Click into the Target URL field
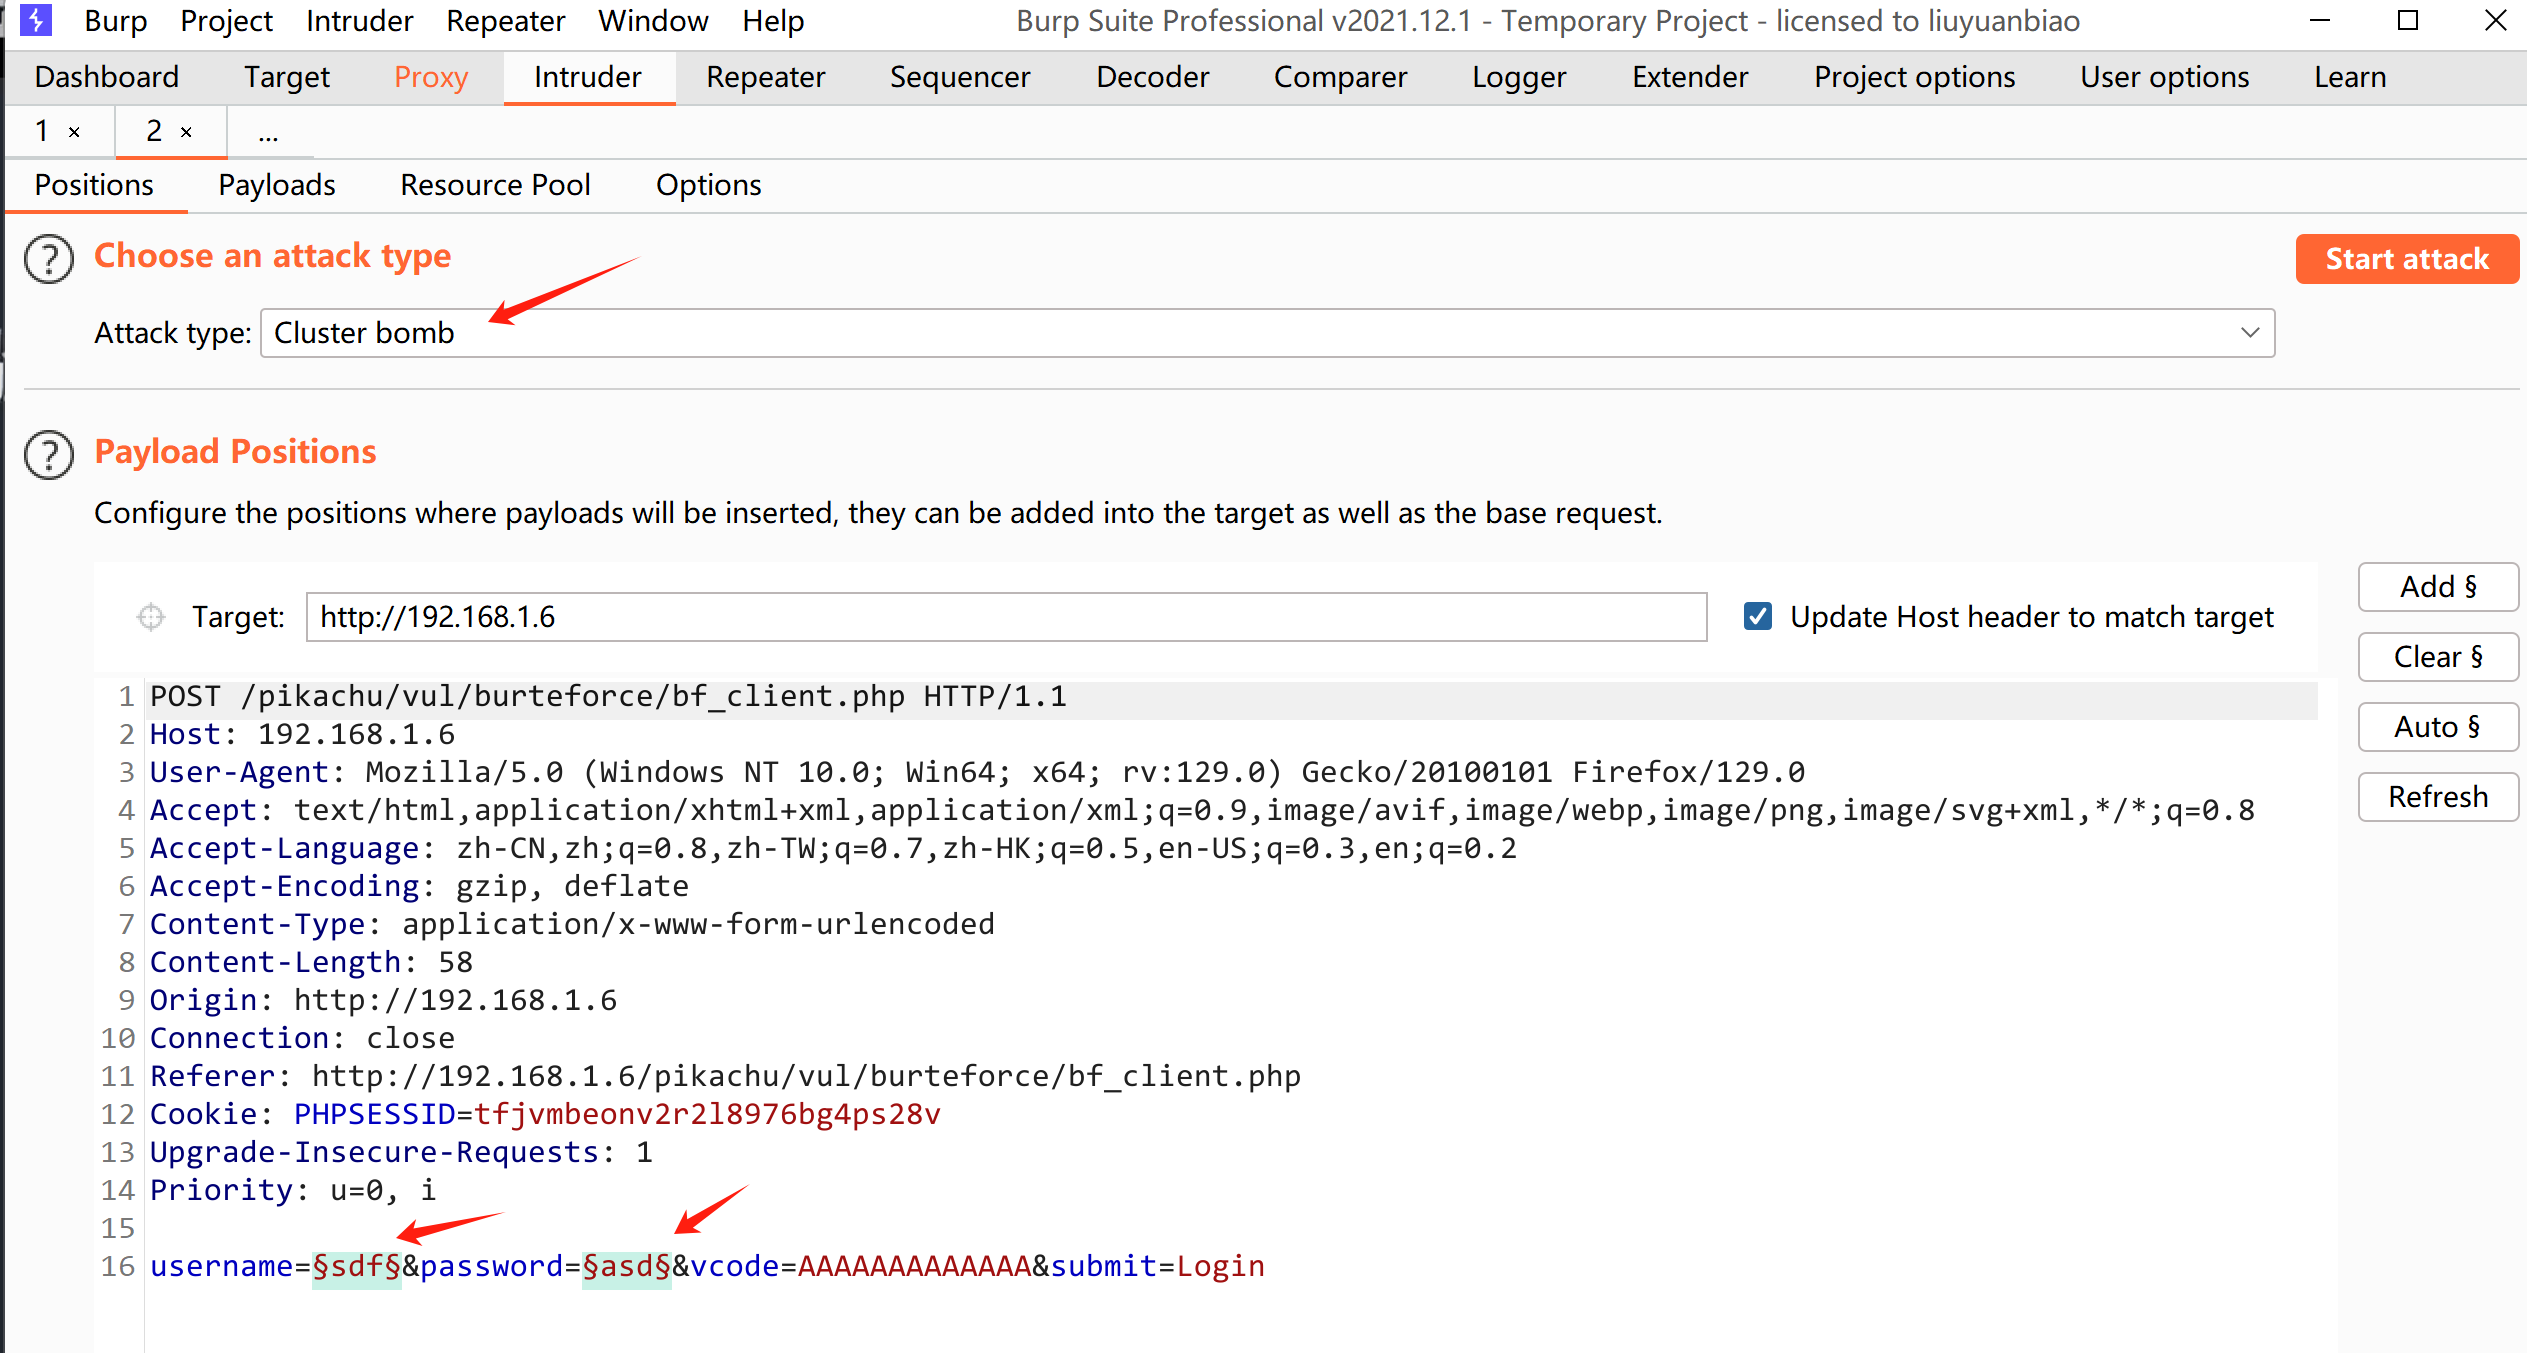2527x1353 pixels. point(1005,617)
